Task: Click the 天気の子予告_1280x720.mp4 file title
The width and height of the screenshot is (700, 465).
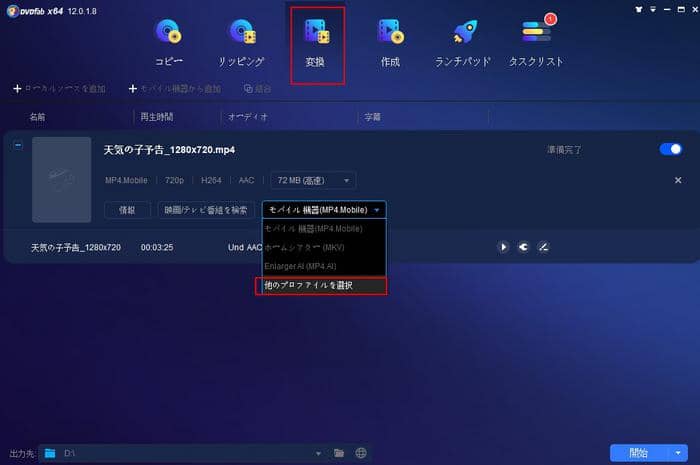Action: [x=169, y=150]
